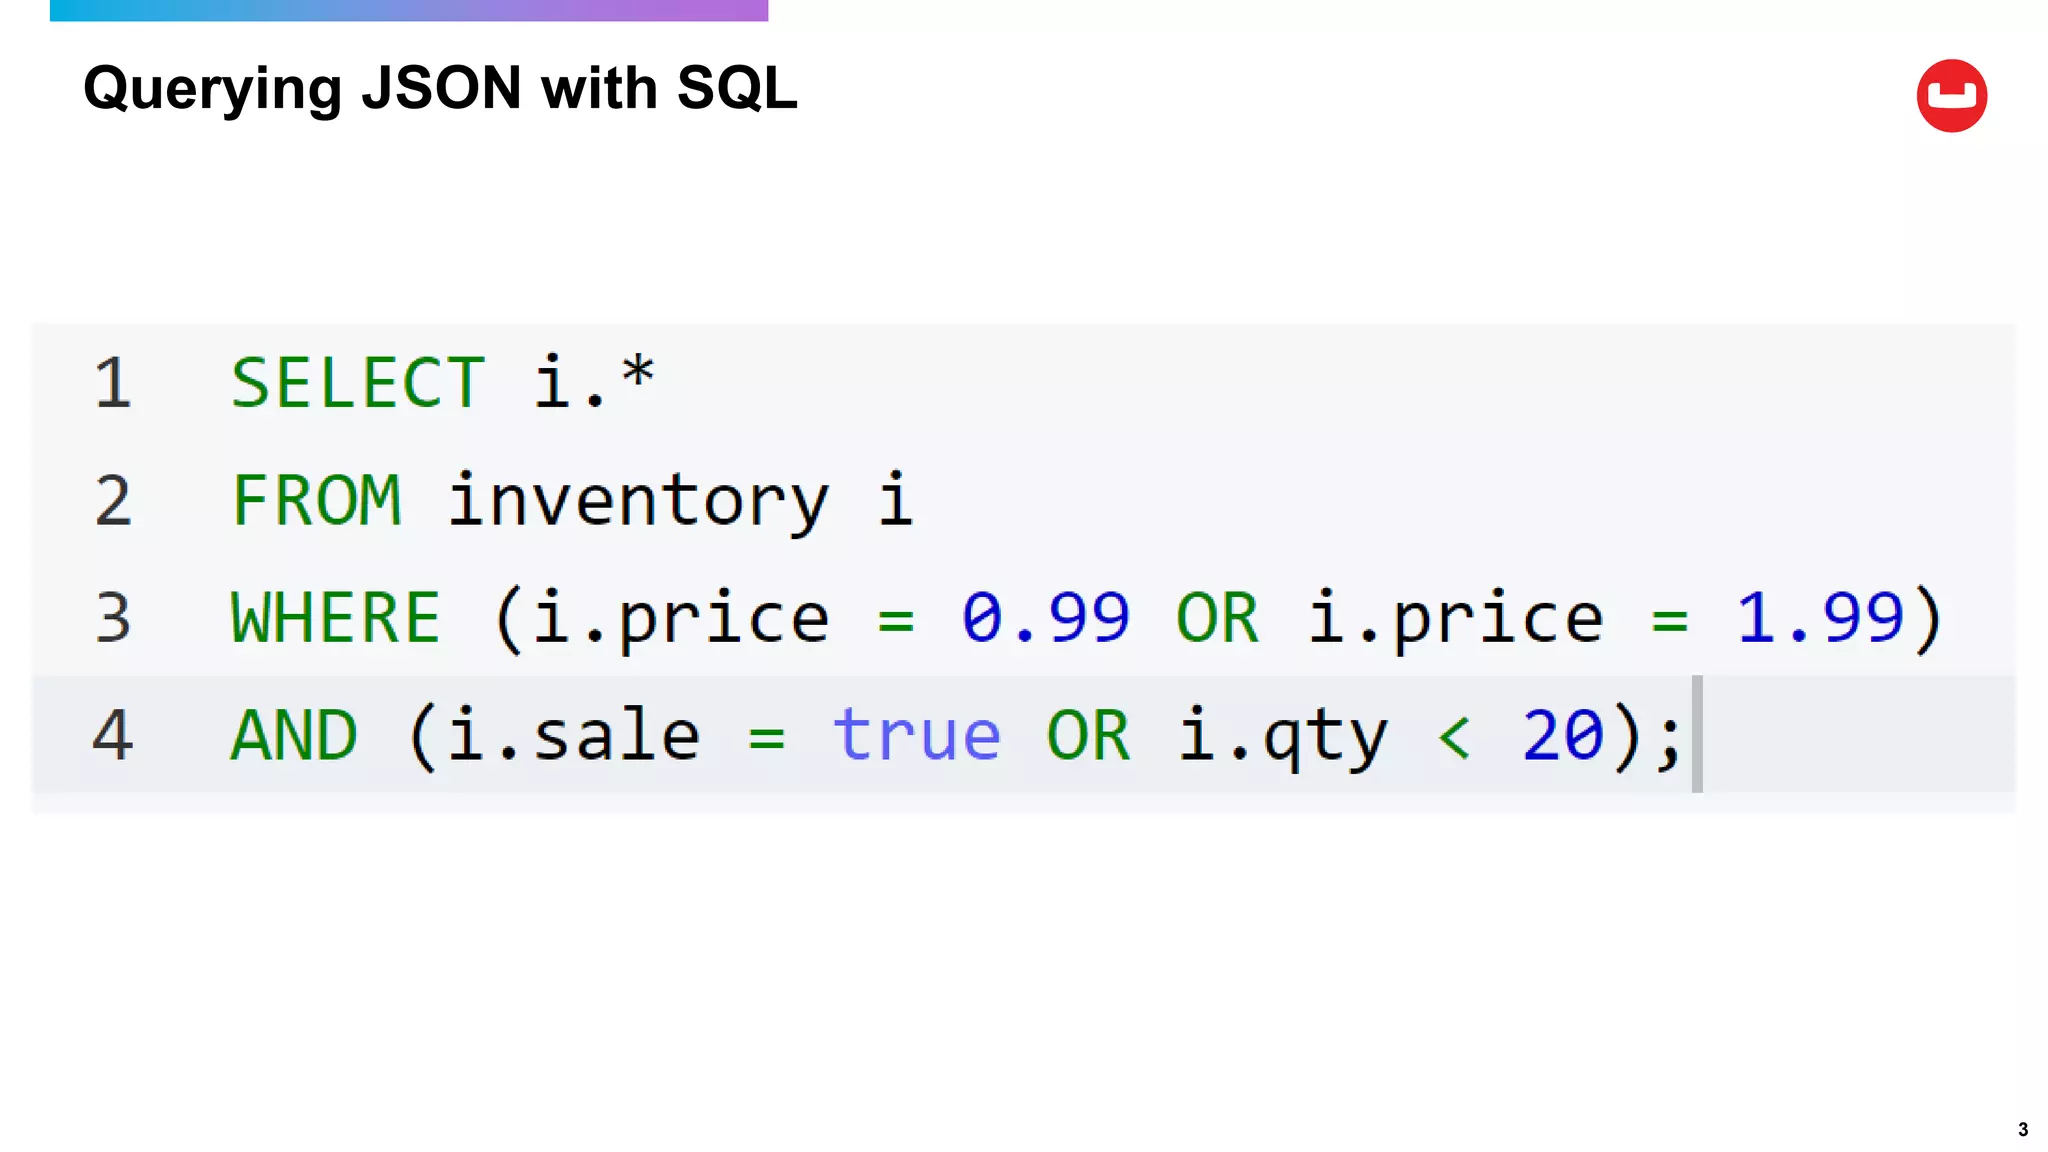2048x1152 pixels.
Task: Click the SELECT keyword on line 1
Action: [x=358, y=382]
